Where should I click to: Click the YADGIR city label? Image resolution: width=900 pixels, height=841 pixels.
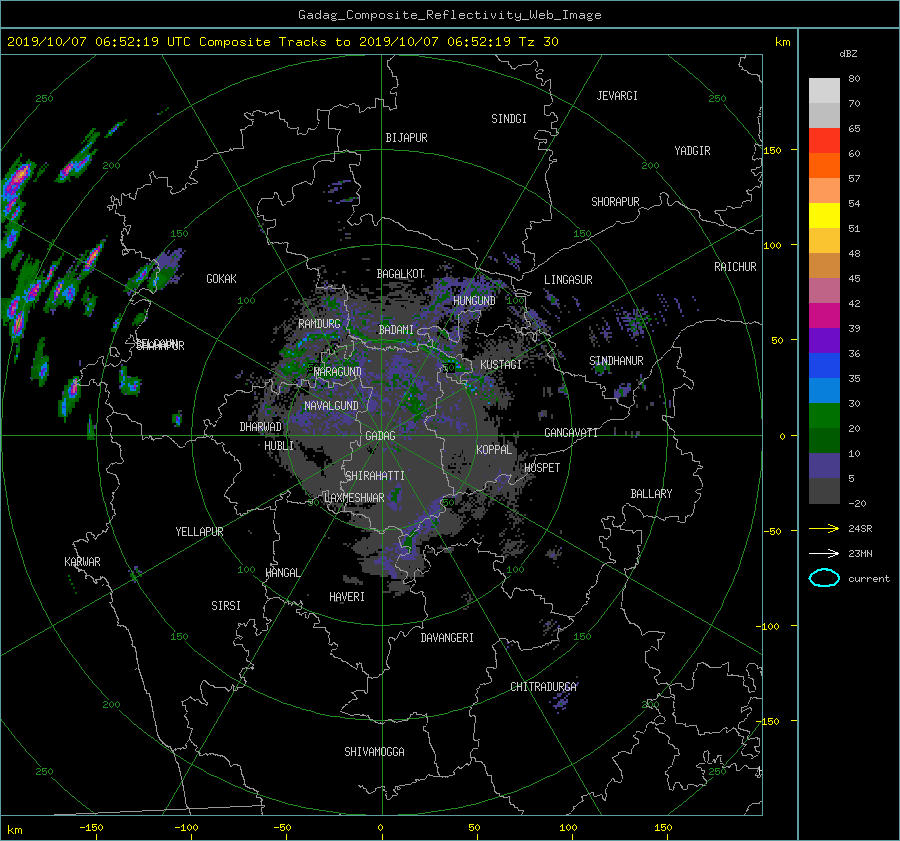pyautogui.click(x=692, y=151)
